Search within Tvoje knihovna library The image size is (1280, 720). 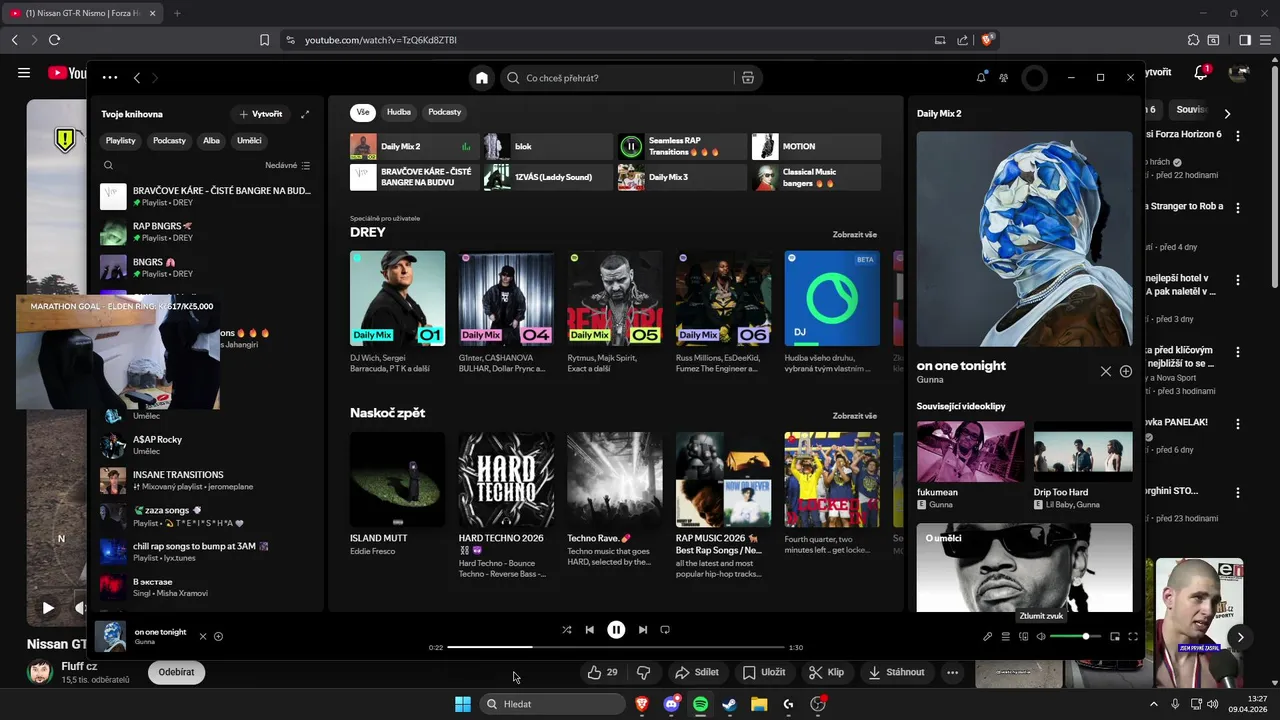point(108,165)
